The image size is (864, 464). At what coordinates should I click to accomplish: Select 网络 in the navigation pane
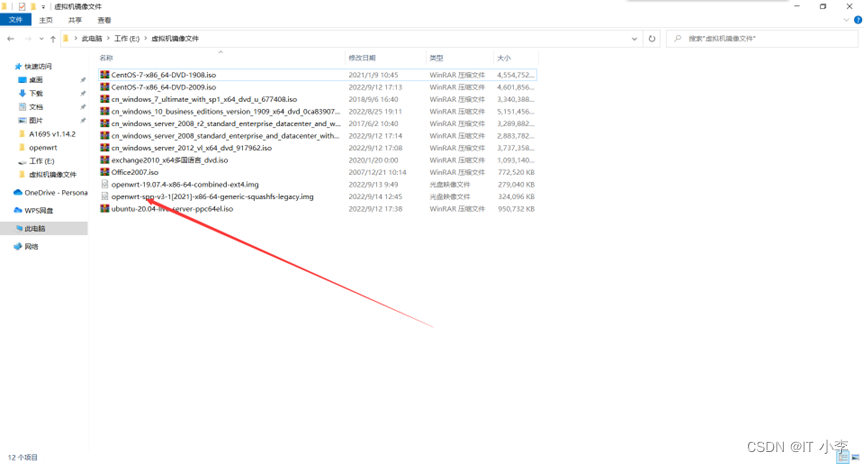point(31,246)
